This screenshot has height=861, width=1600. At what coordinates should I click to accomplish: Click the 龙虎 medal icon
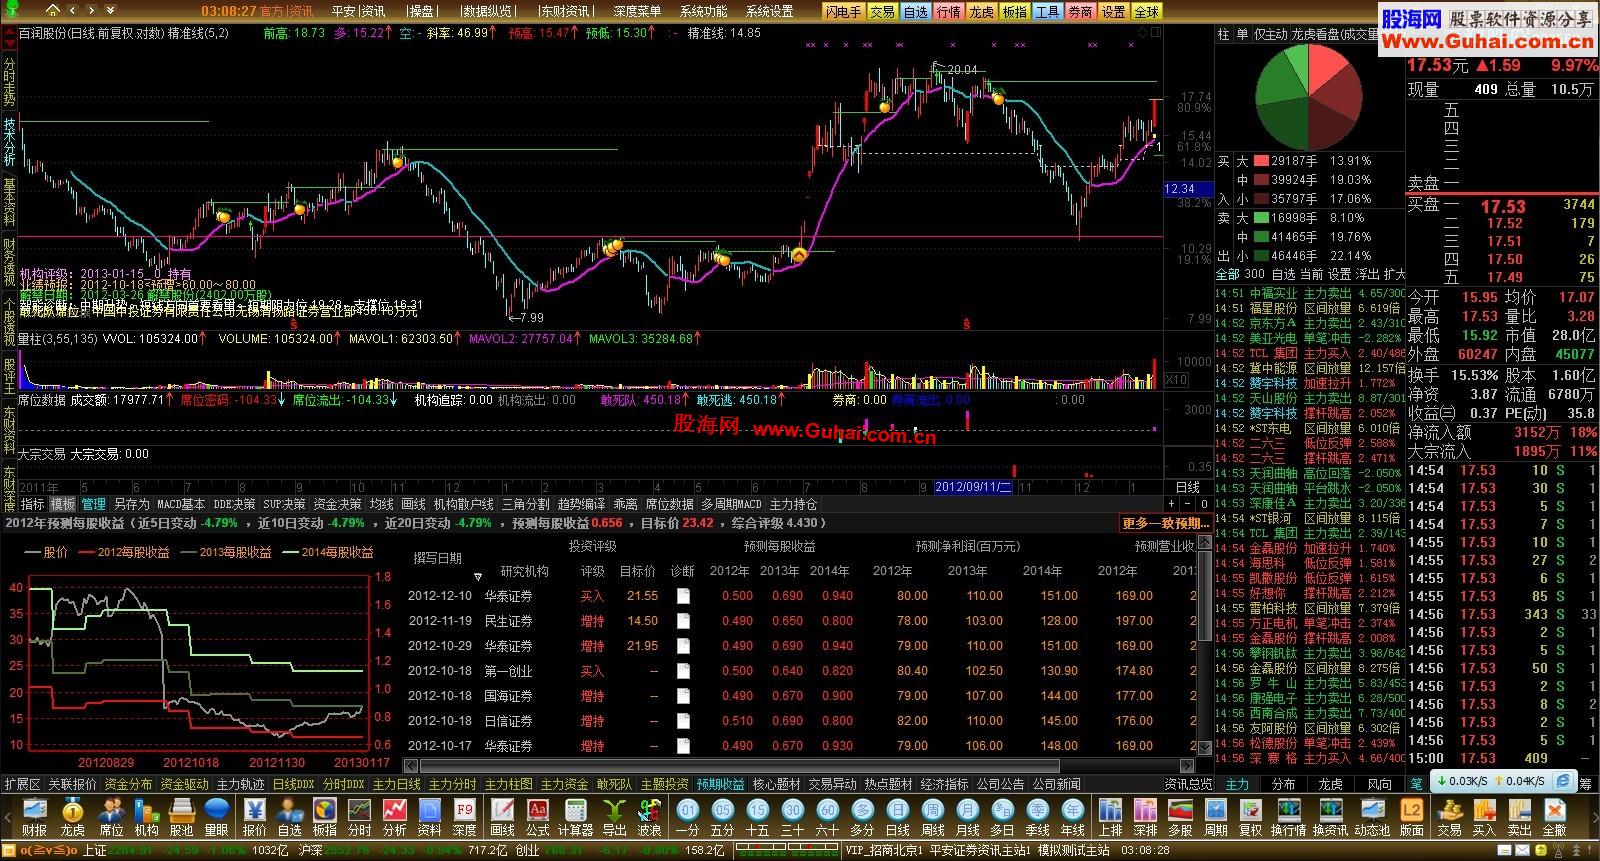(73, 817)
